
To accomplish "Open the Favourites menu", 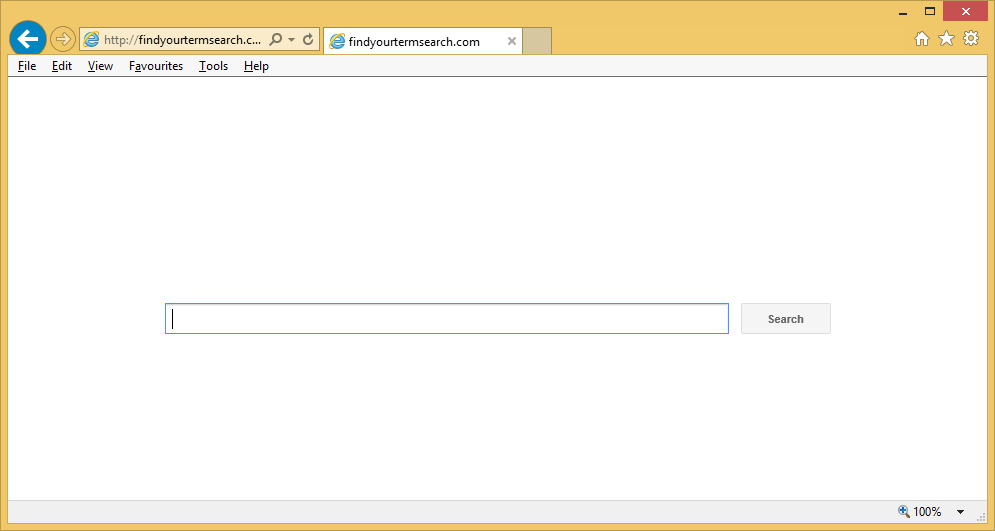I will point(156,66).
